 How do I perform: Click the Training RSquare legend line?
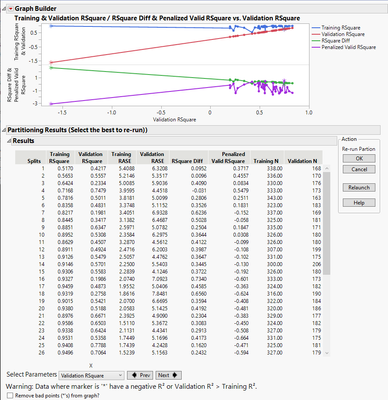(x=316, y=28)
